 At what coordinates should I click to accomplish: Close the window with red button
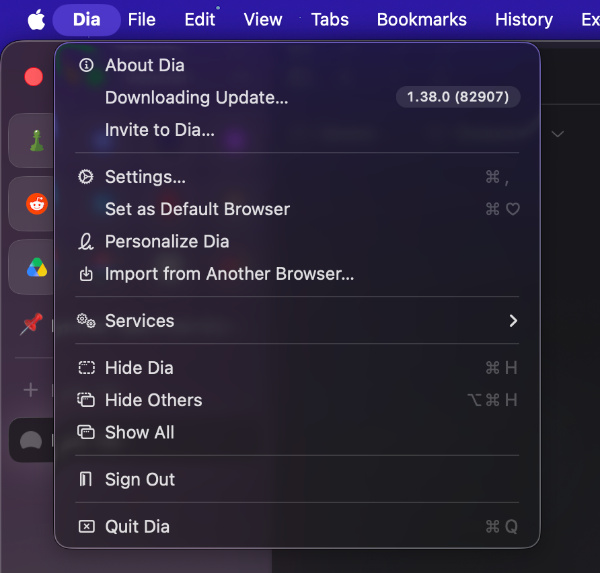click(34, 77)
